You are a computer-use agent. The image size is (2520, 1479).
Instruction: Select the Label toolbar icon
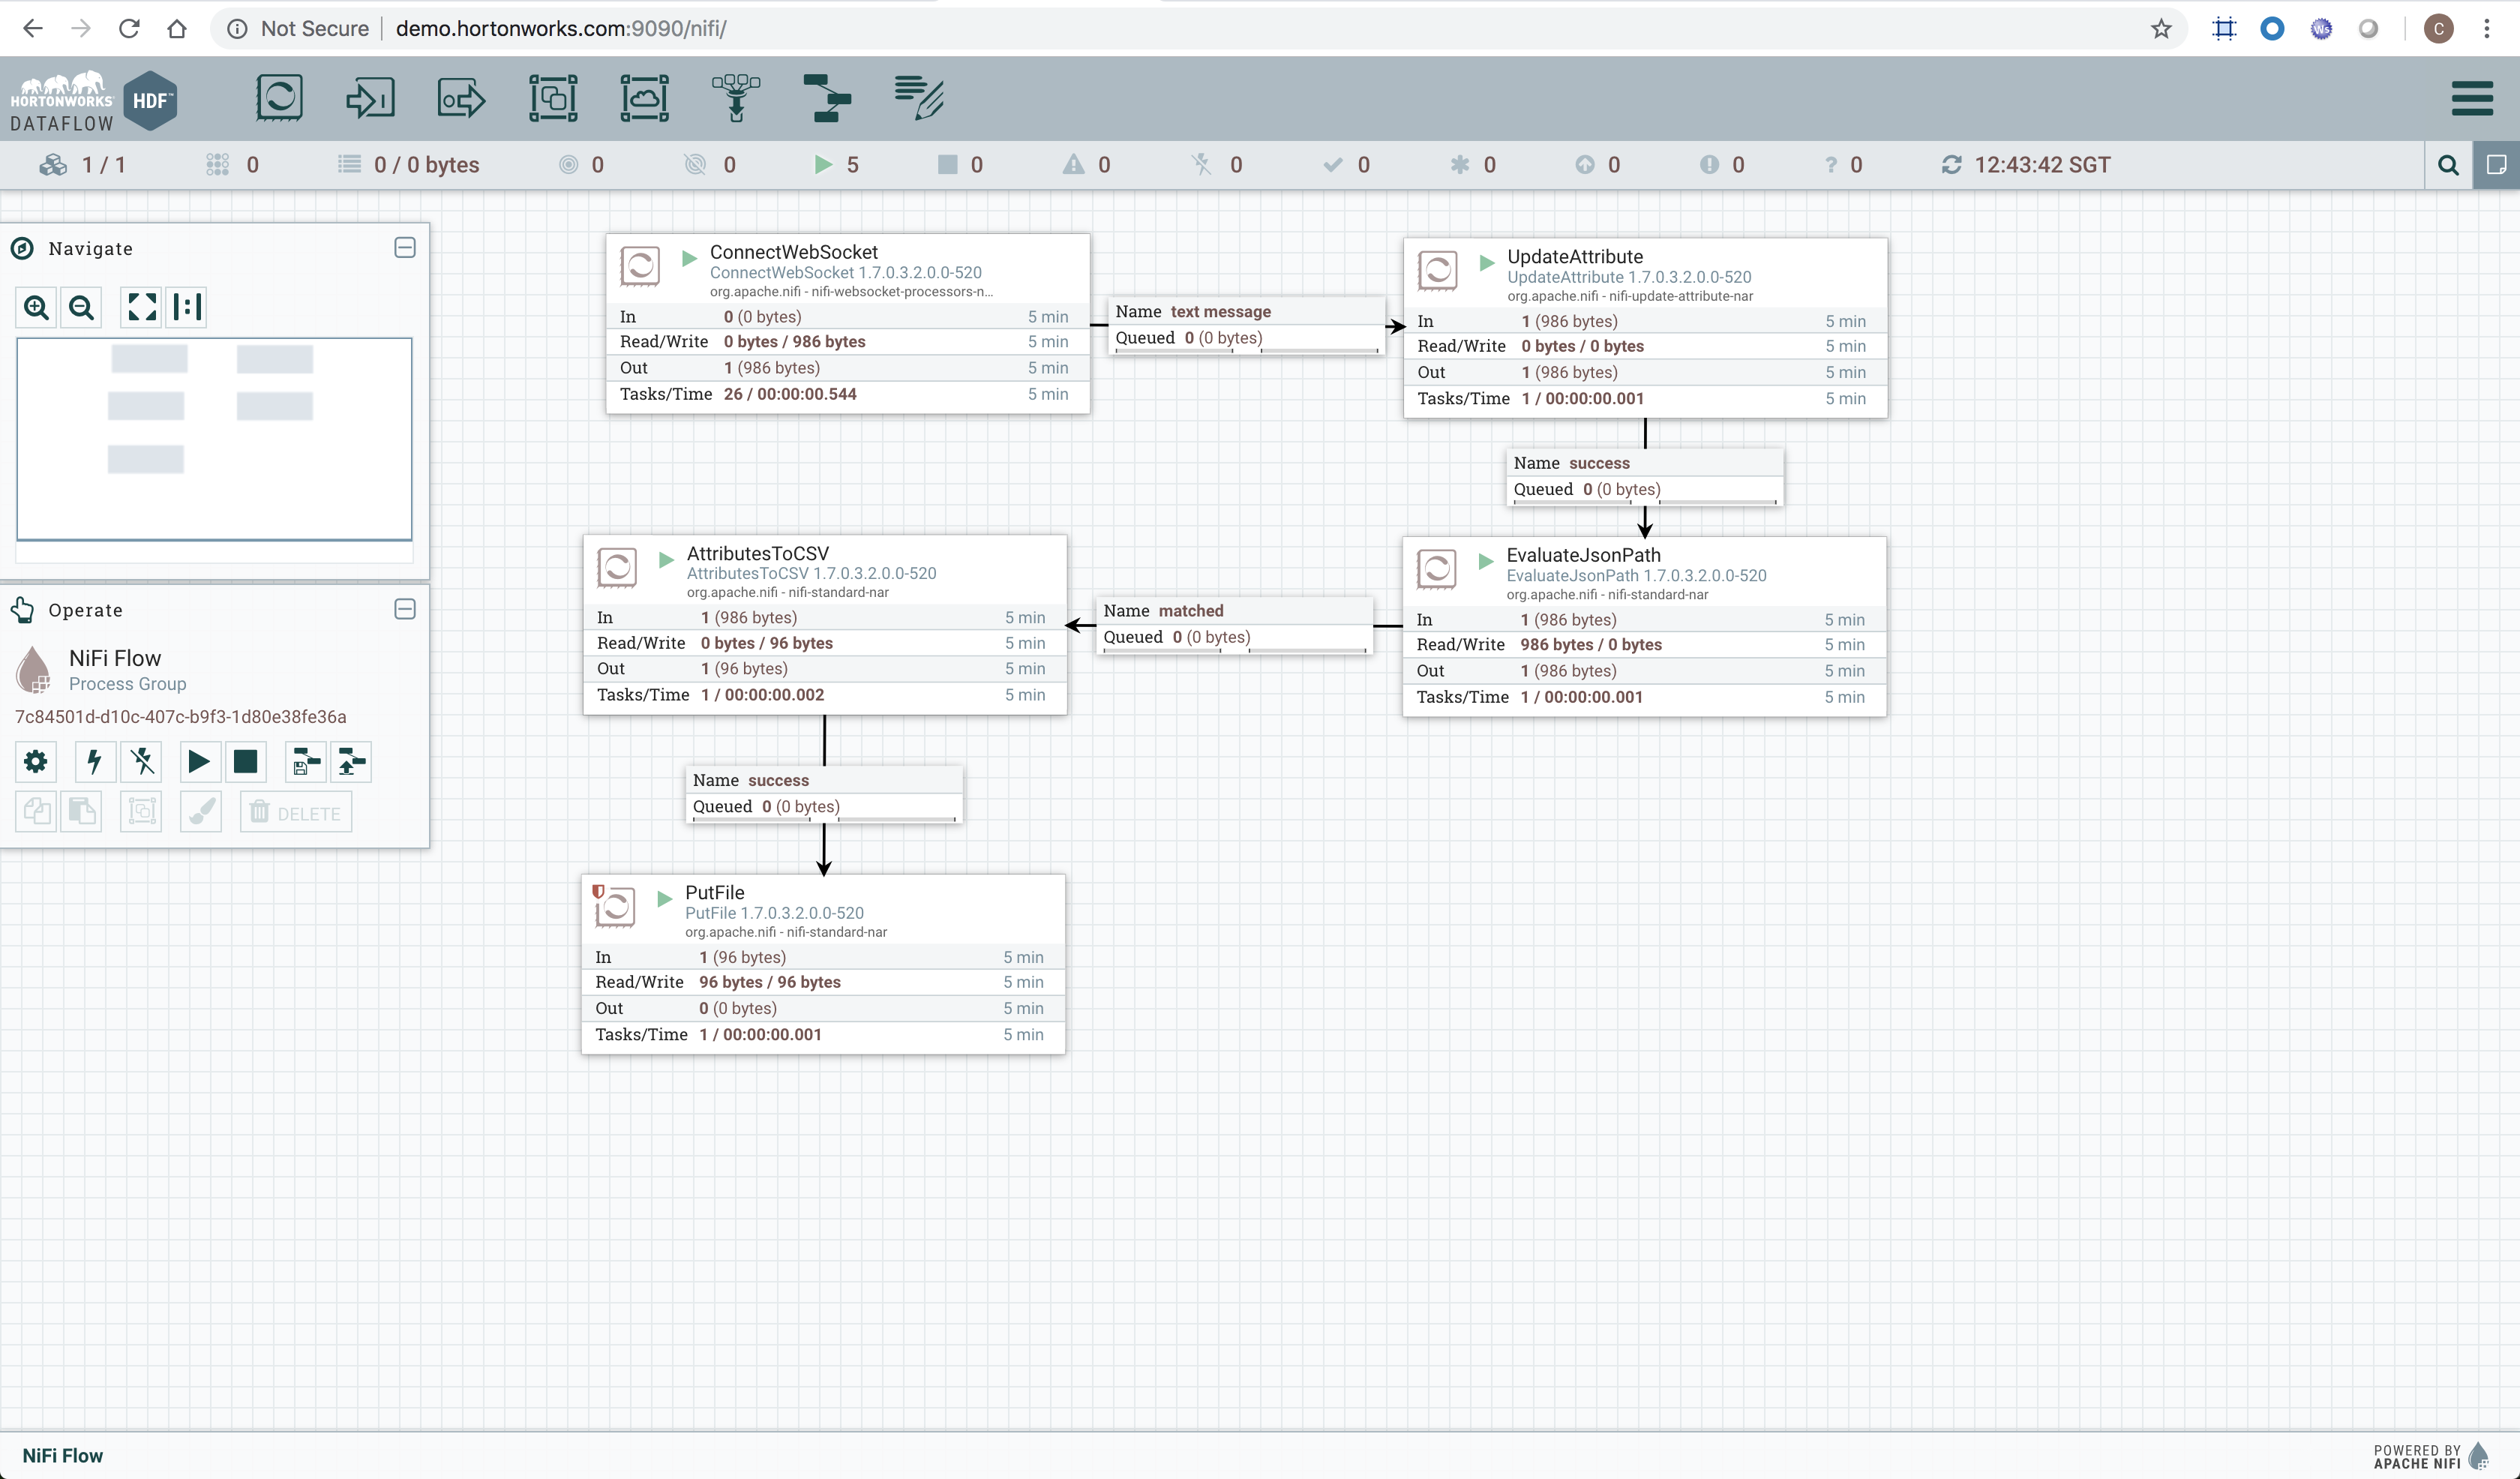click(919, 98)
